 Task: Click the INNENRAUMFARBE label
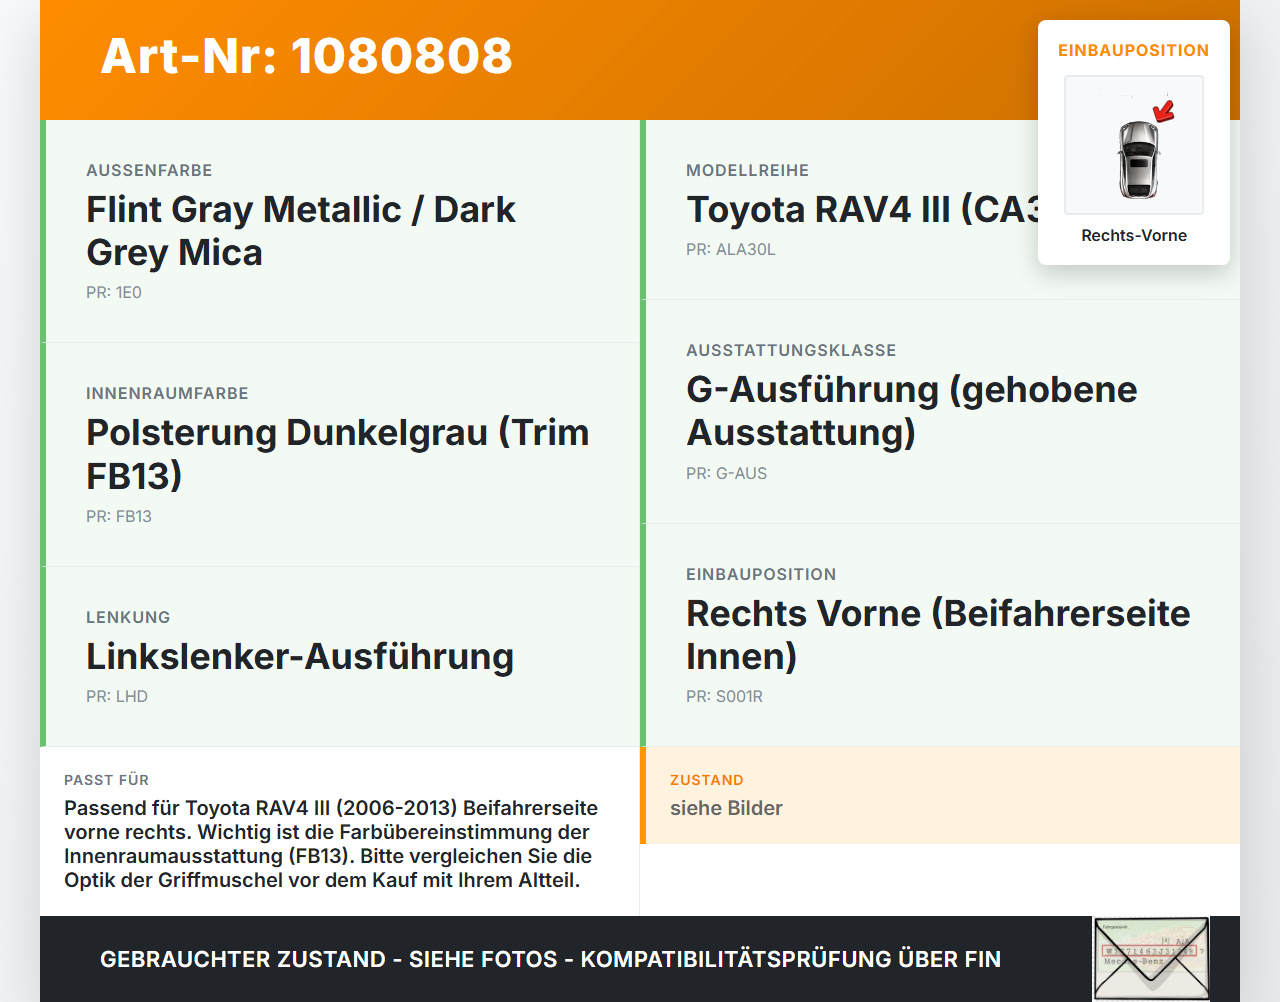(x=167, y=393)
